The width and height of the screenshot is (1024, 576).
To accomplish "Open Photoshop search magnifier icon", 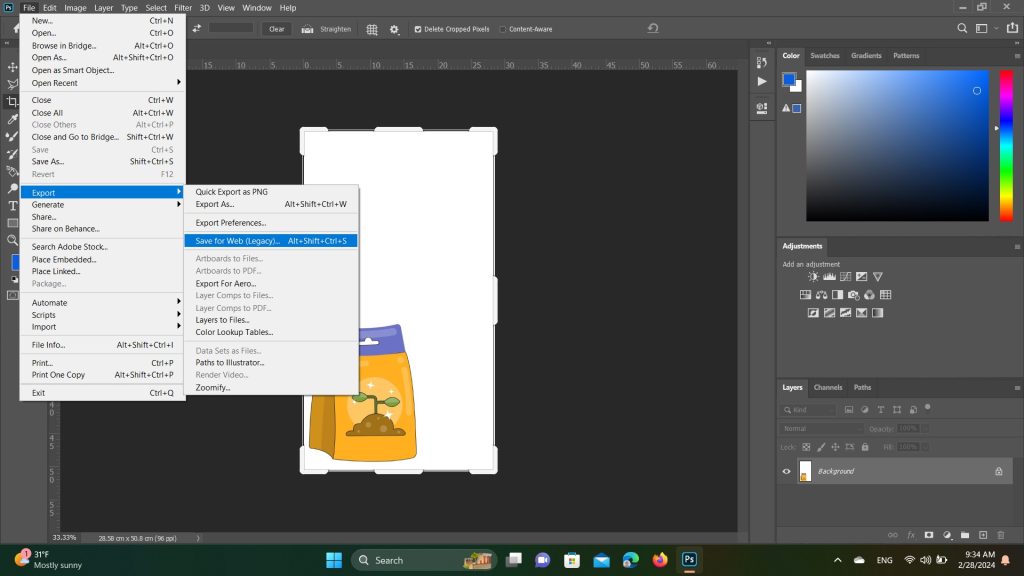I will pos(963,29).
